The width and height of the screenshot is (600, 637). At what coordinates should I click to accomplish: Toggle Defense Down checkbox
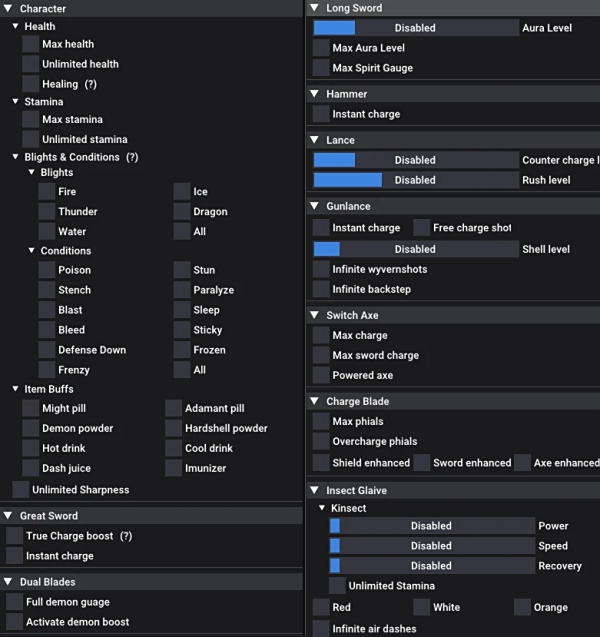pos(47,349)
